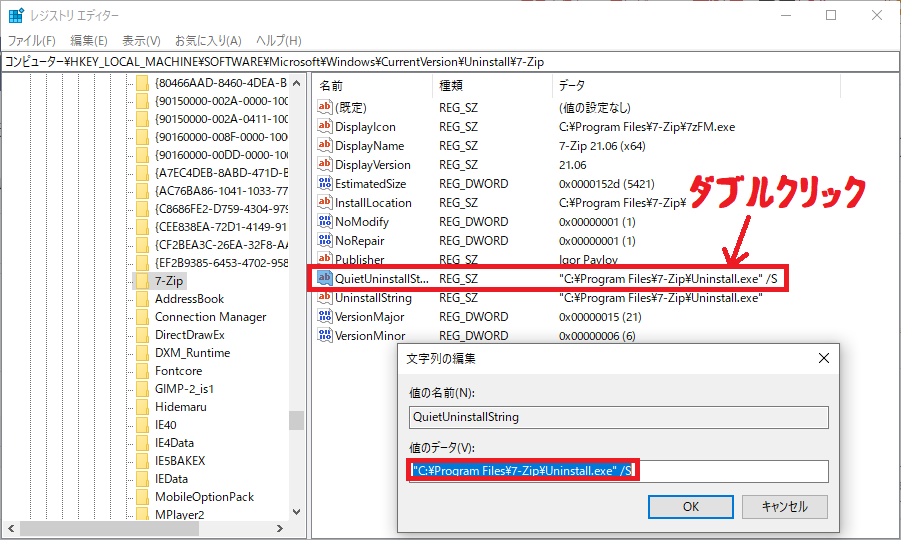
Task: Click the DisplayVersion string value icon
Action: pyautogui.click(x=325, y=164)
